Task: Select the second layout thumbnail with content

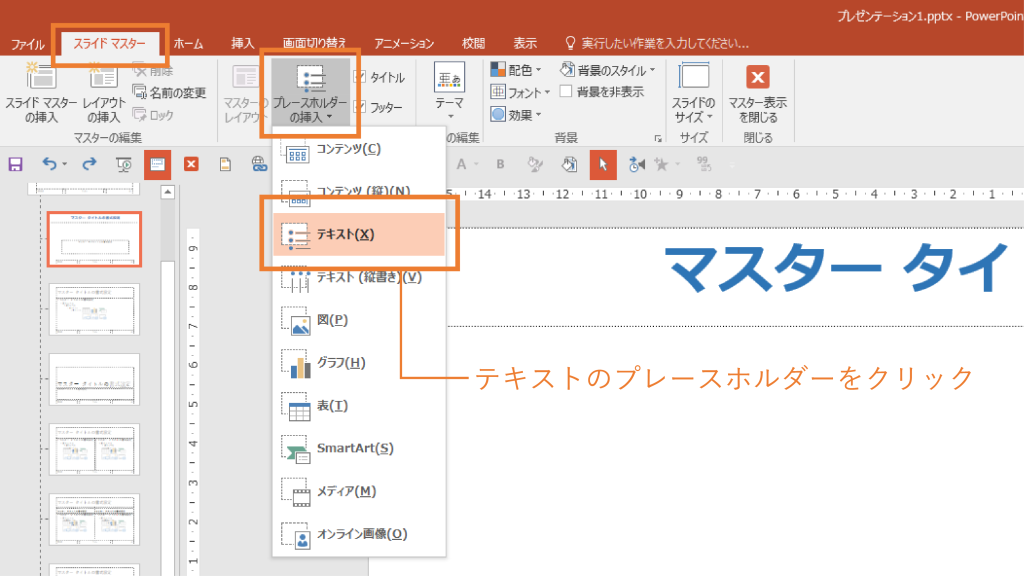Action: (95, 310)
